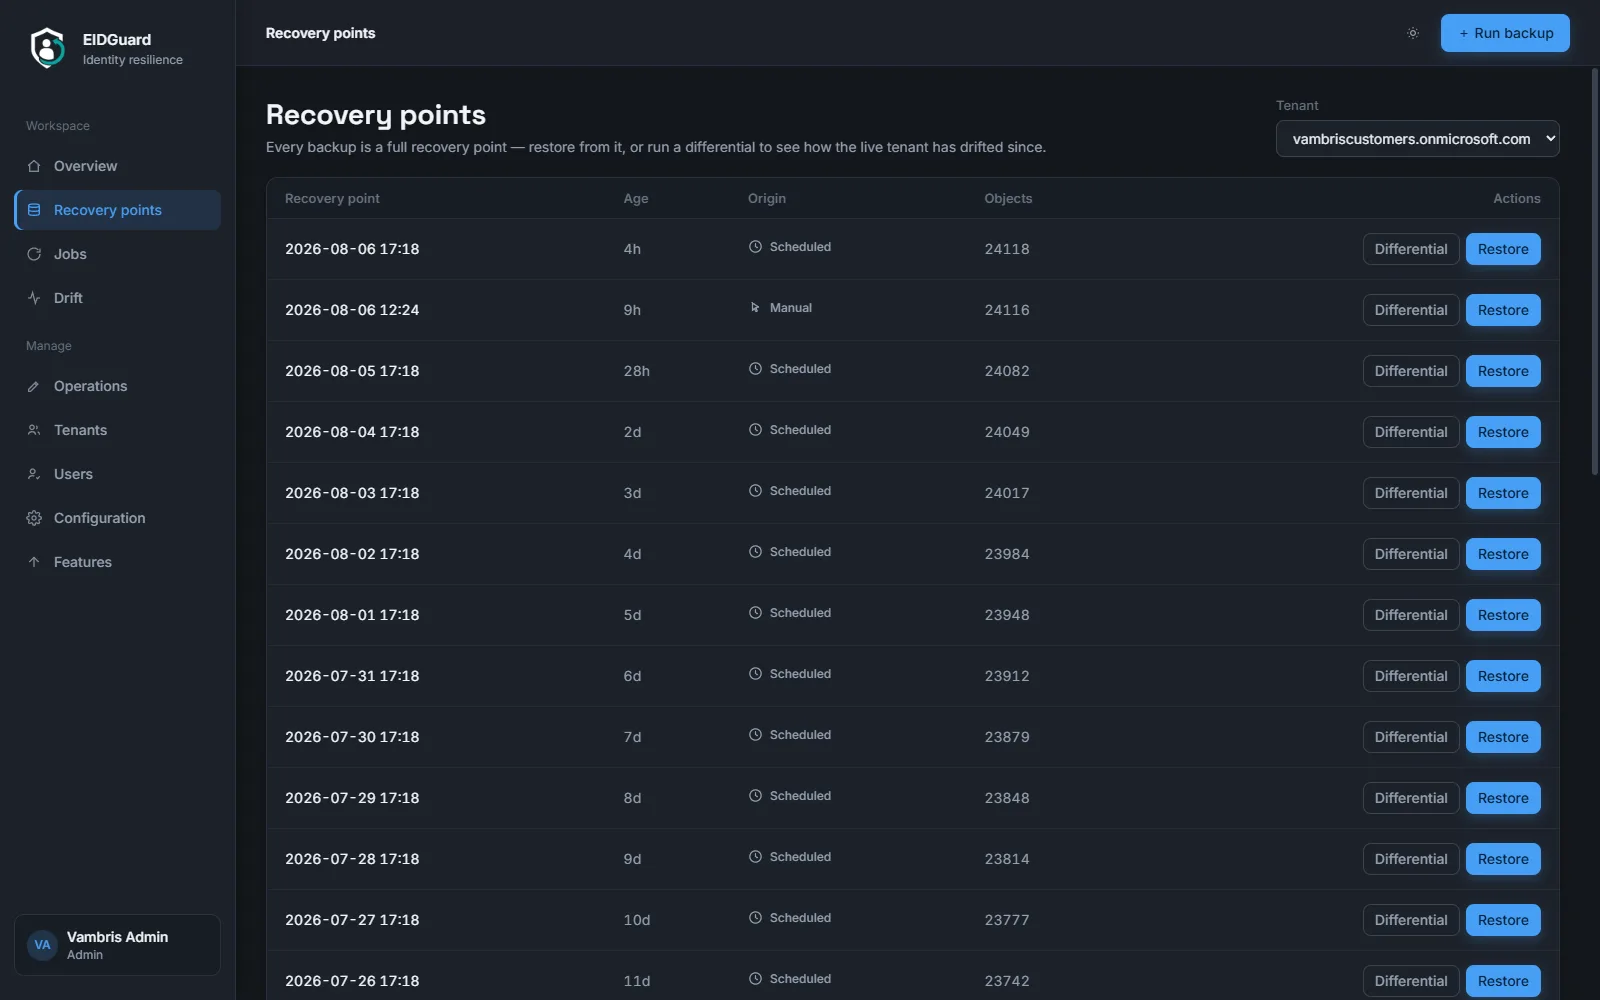
Task: Click the Drift pulse icon in sidebar
Action: [34, 298]
